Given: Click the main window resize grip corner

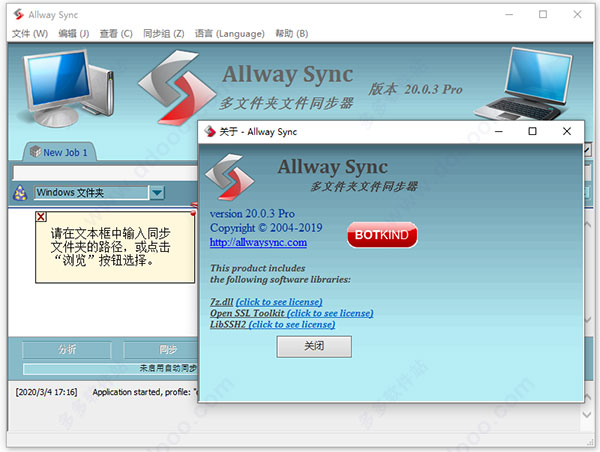Looking at the screenshot, I should pos(590,443).
